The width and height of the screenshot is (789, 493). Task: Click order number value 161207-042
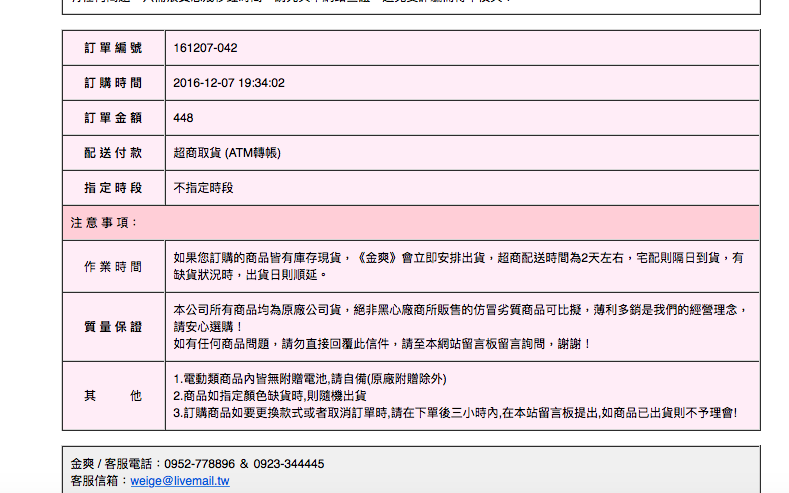205,48
